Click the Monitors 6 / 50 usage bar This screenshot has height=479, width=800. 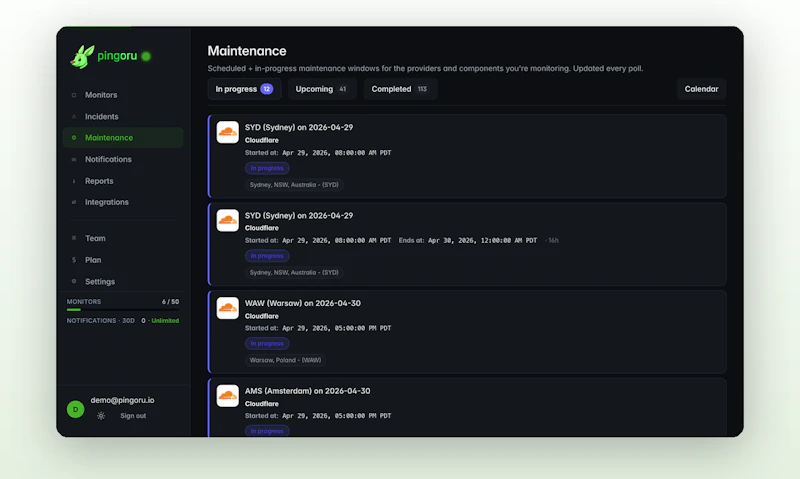tap(122, 309)
